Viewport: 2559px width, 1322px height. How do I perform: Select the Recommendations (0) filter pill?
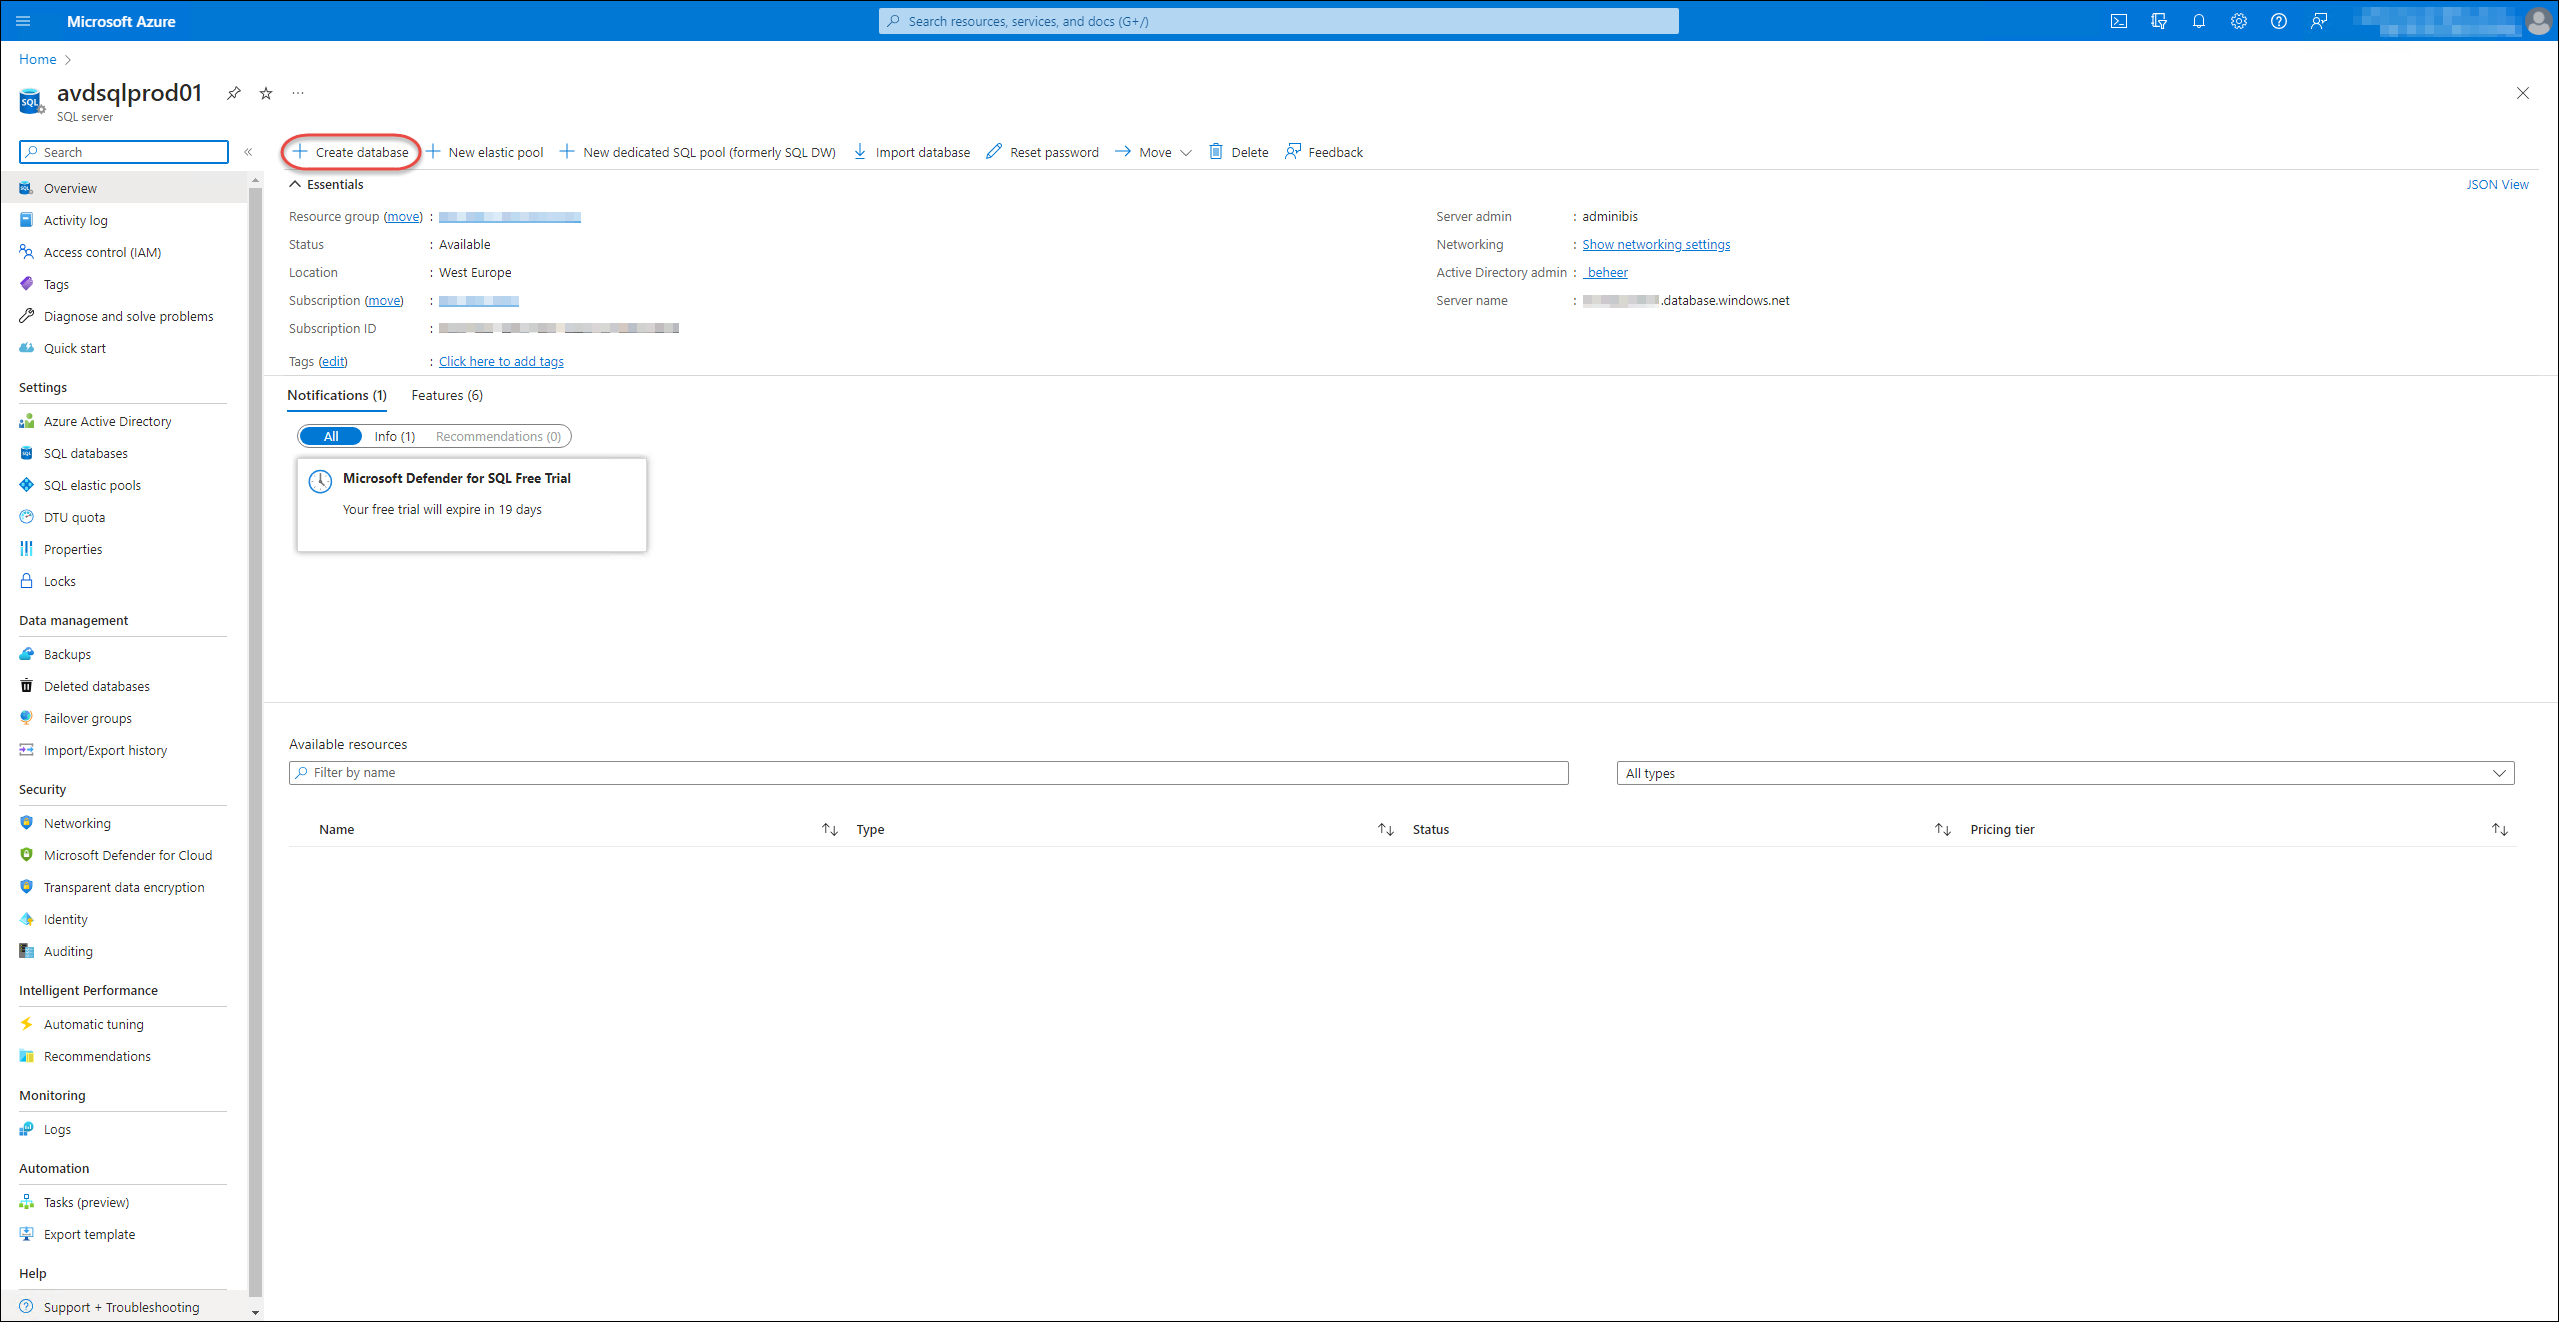(498, 436)
